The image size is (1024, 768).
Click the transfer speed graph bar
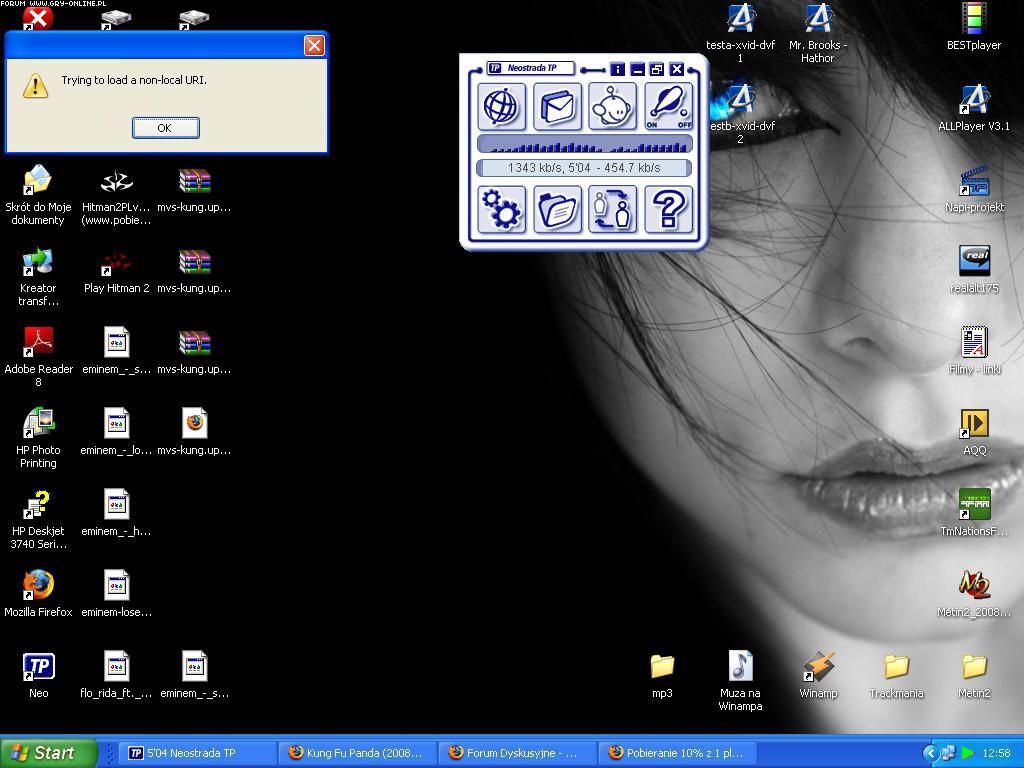pos(585,145)
